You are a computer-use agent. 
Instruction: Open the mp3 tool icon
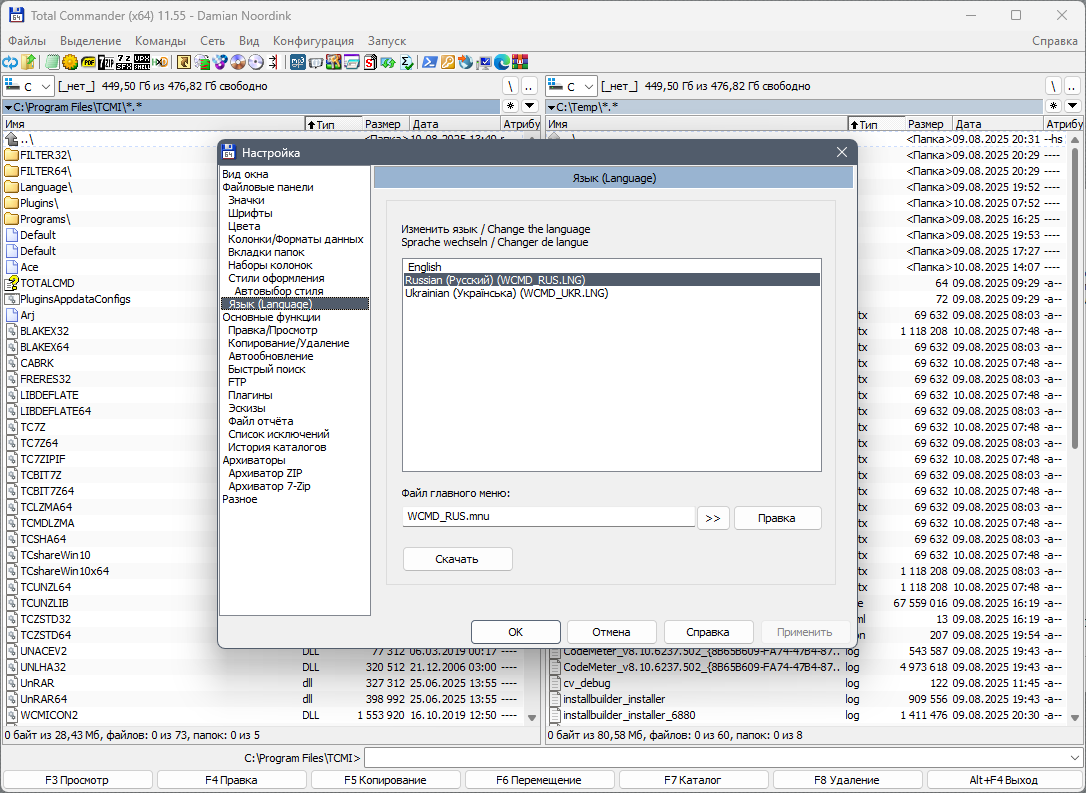click(298, 62)
